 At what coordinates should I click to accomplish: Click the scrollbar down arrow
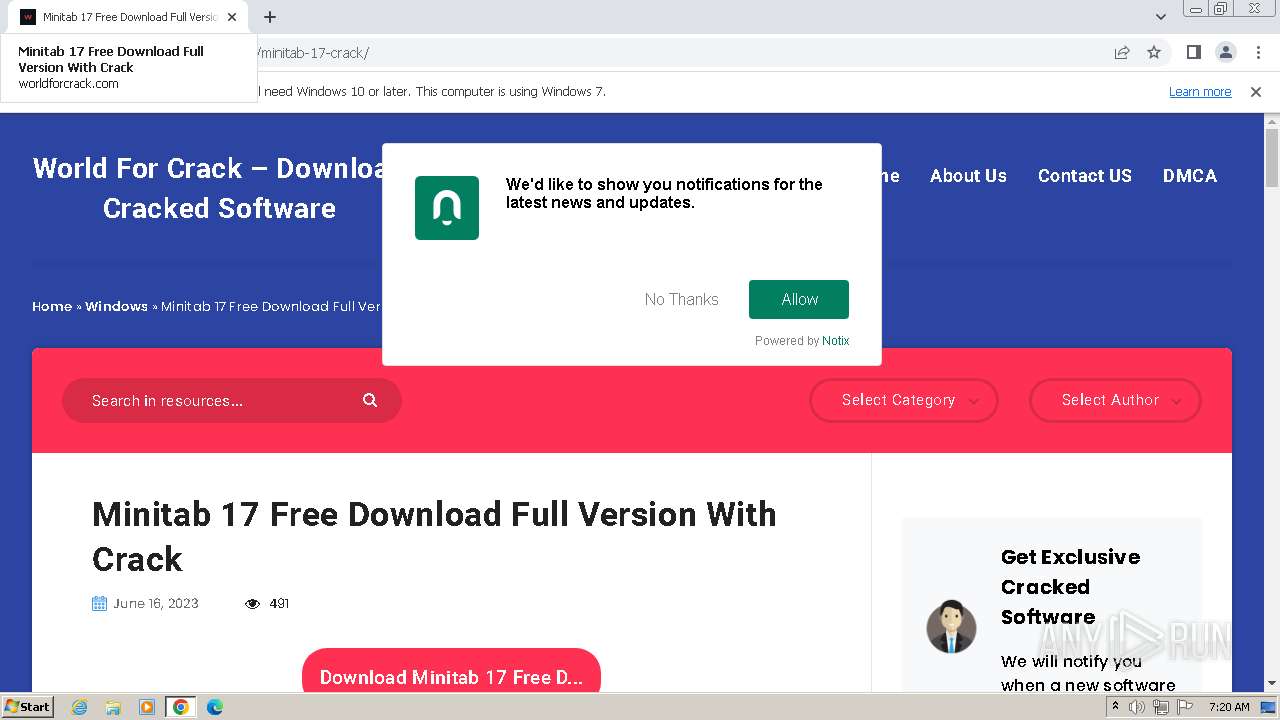pyautogui.click(x=1272, y=683)
